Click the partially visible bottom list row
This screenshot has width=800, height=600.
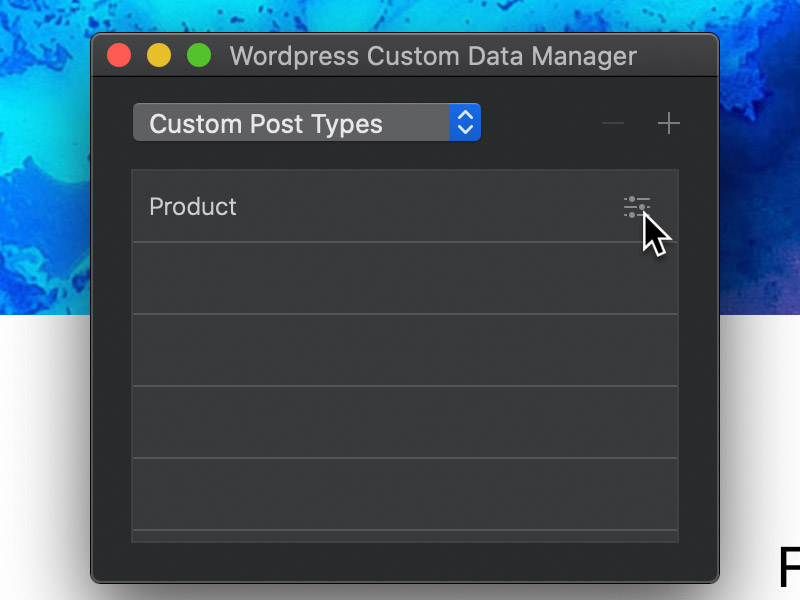pyautogui.click(x=404, y=536)
